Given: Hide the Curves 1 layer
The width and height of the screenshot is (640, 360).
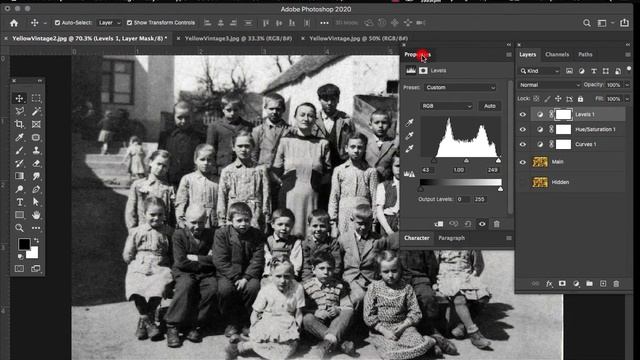Looking at the screenshot, I should pyautogui.click(x=523, y=144).
